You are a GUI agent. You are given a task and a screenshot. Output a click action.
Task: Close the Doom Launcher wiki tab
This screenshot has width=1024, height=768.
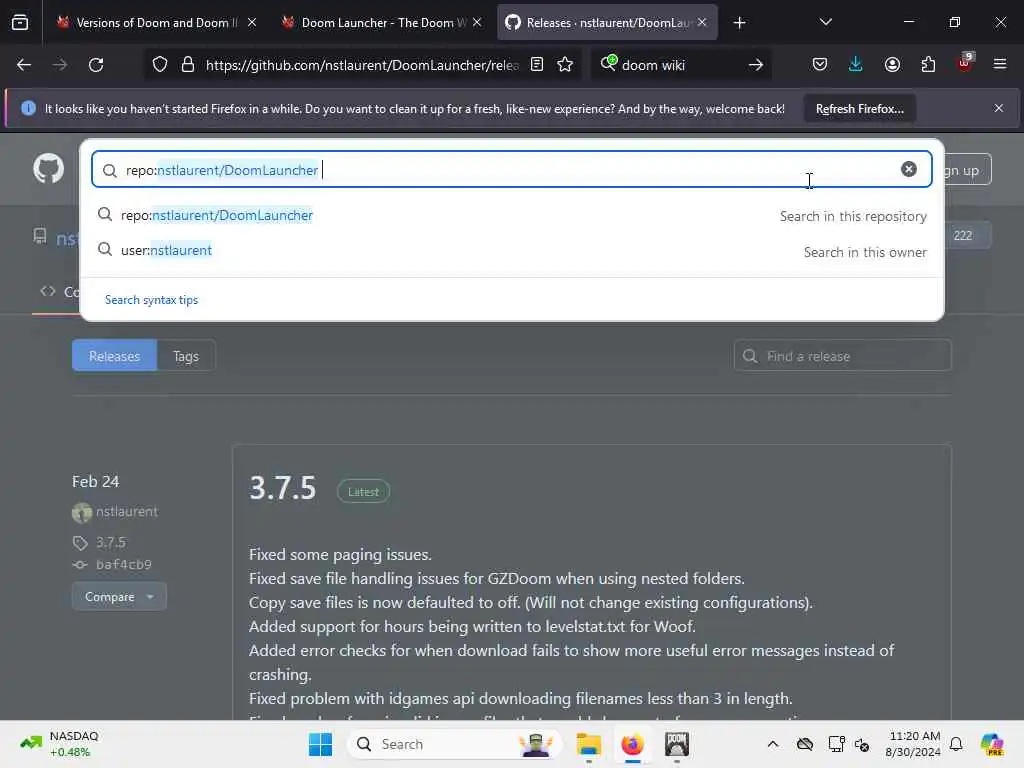(x=477, y=22)
